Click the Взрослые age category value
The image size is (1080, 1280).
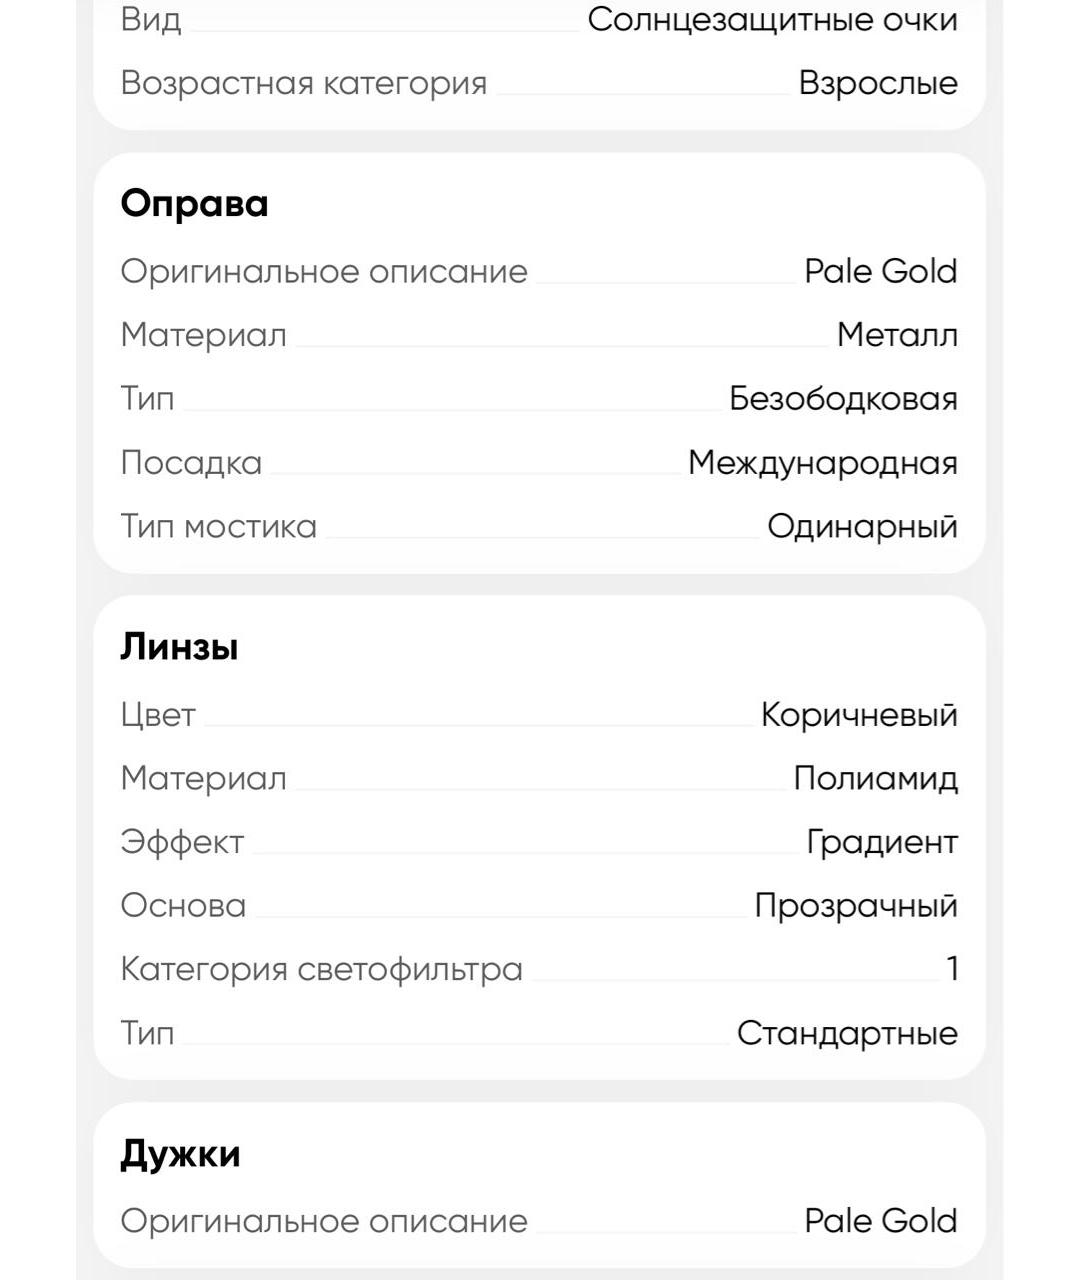point(877,83)
